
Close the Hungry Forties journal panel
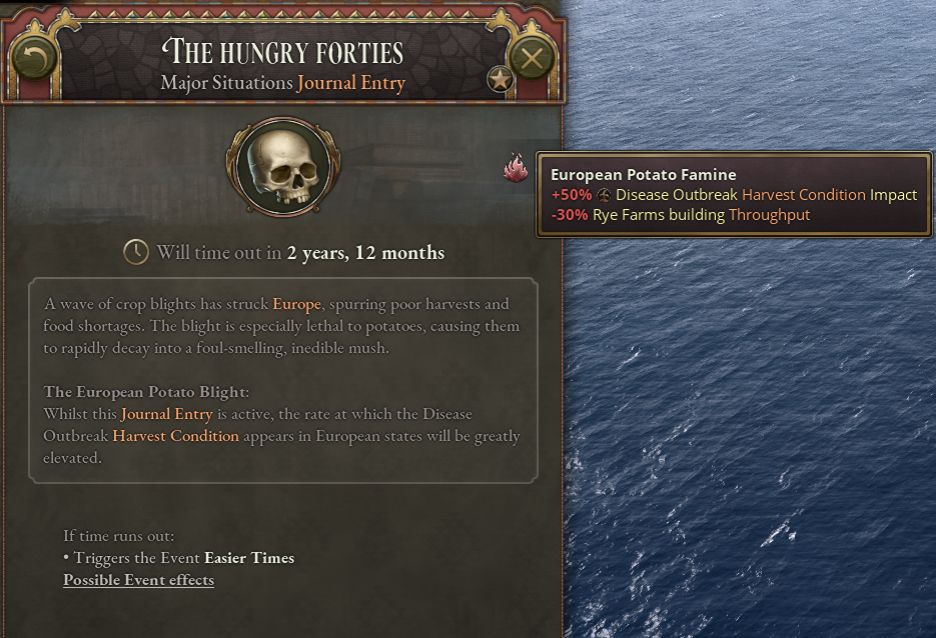tap(532, 58)
